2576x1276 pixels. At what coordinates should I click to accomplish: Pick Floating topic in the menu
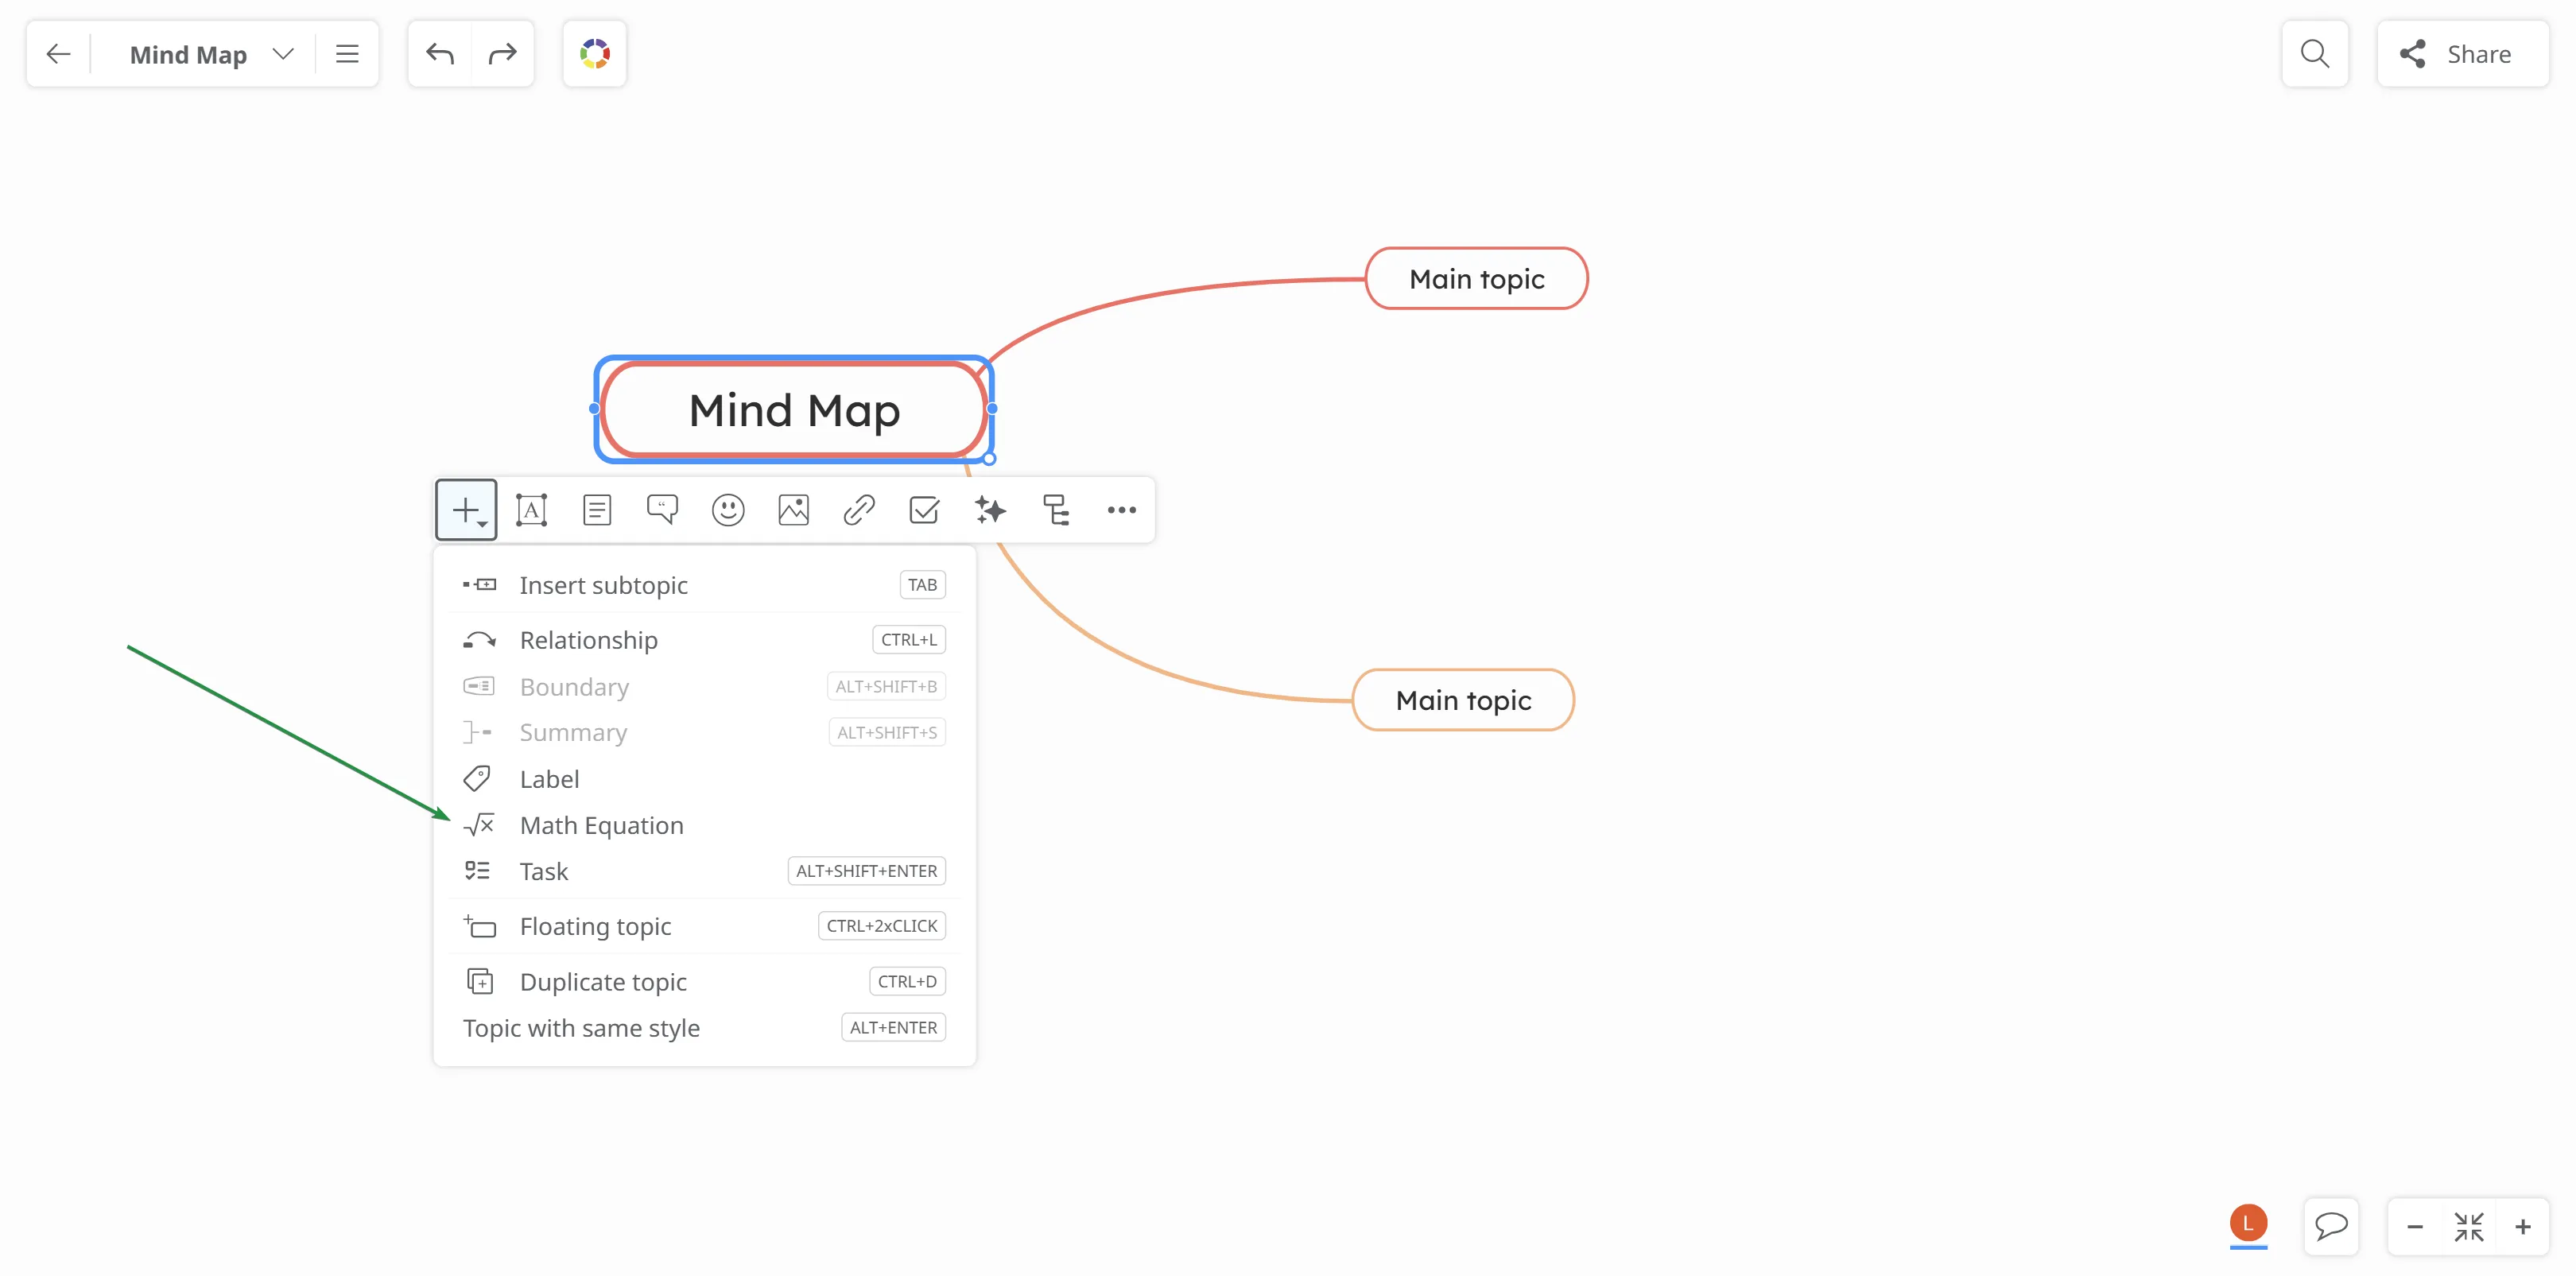coord(595,926)
